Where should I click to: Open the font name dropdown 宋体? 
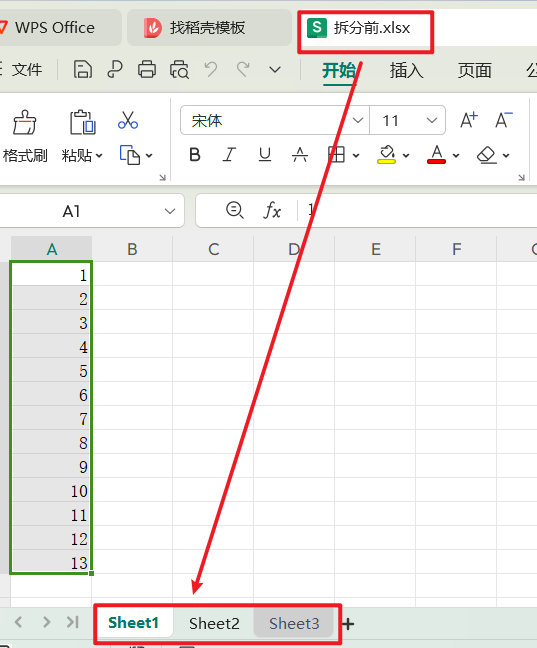pos(358,120)
